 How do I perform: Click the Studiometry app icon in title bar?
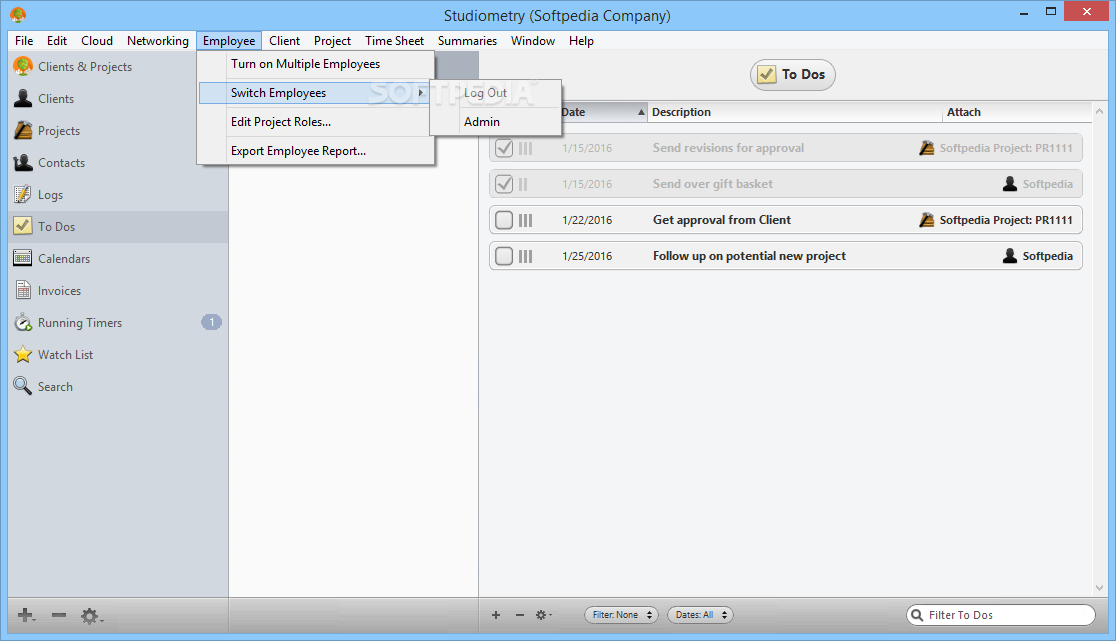coord(19,14)
